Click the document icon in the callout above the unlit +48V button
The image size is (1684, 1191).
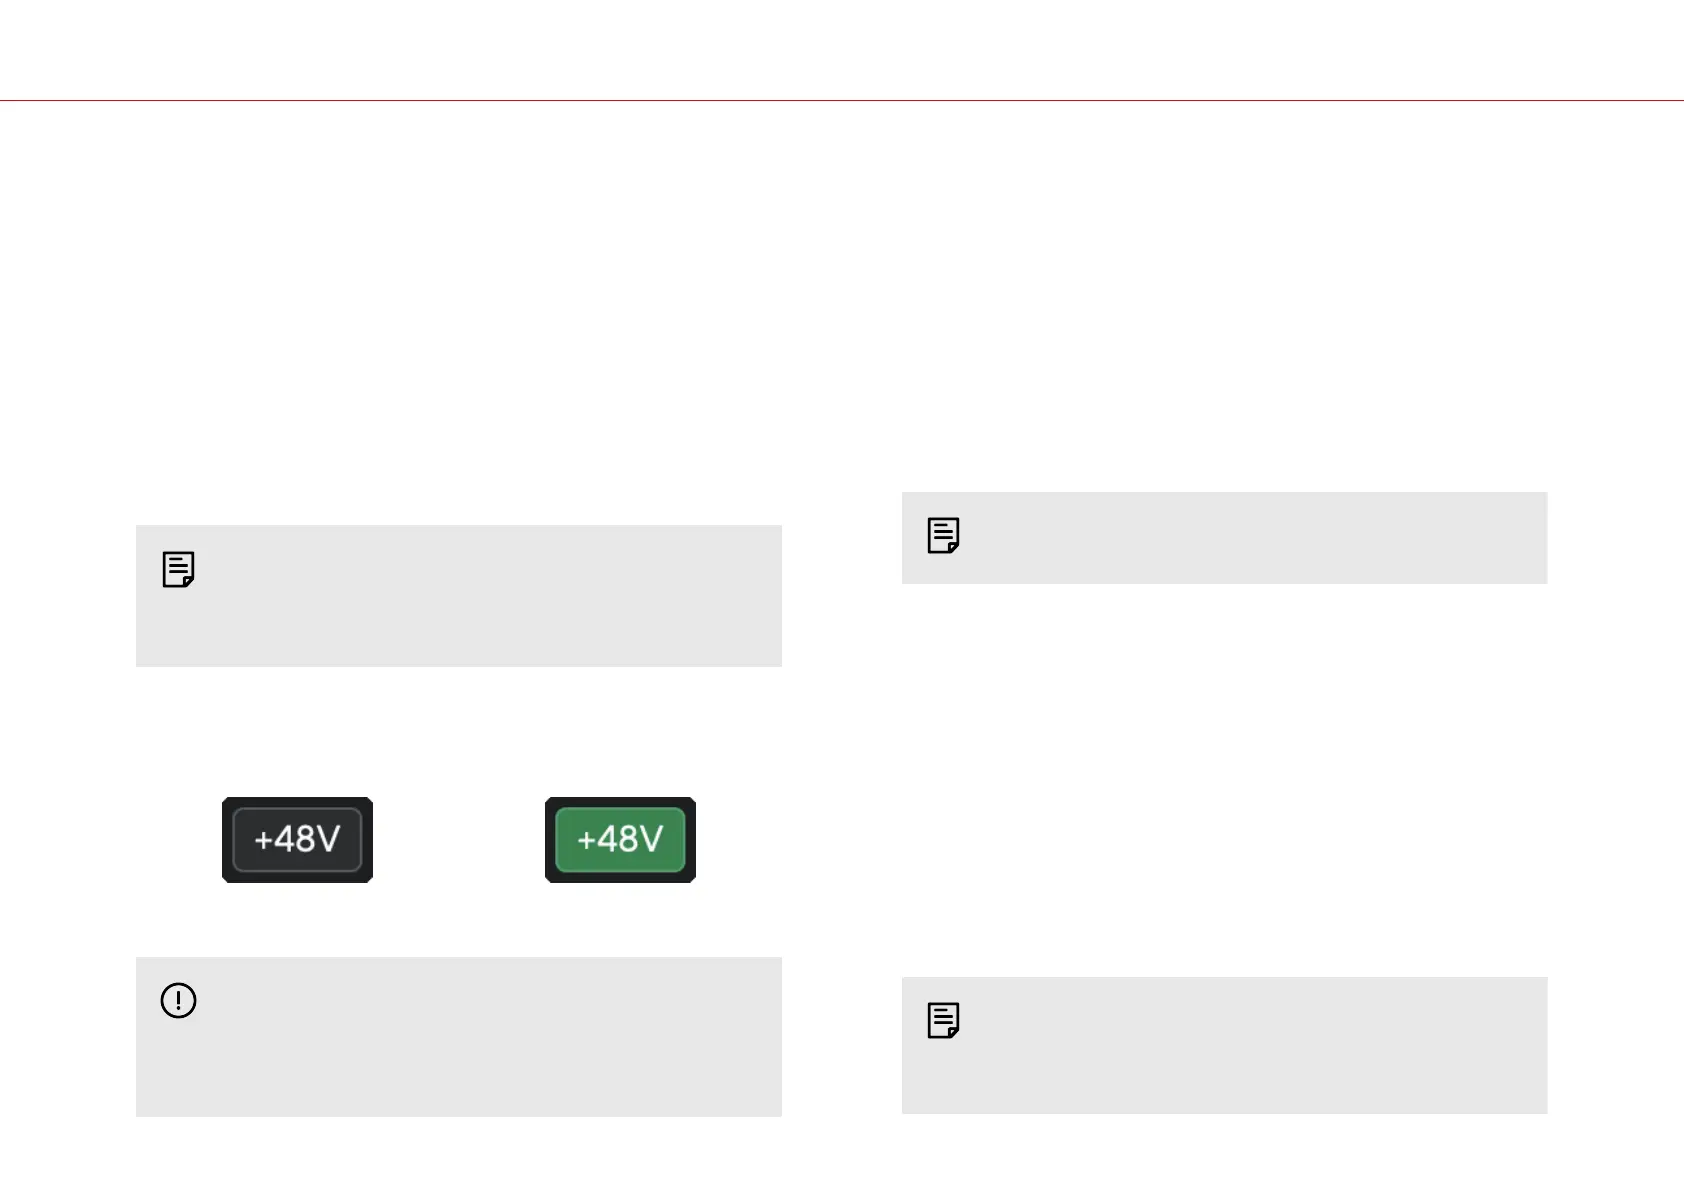[178, 569]
